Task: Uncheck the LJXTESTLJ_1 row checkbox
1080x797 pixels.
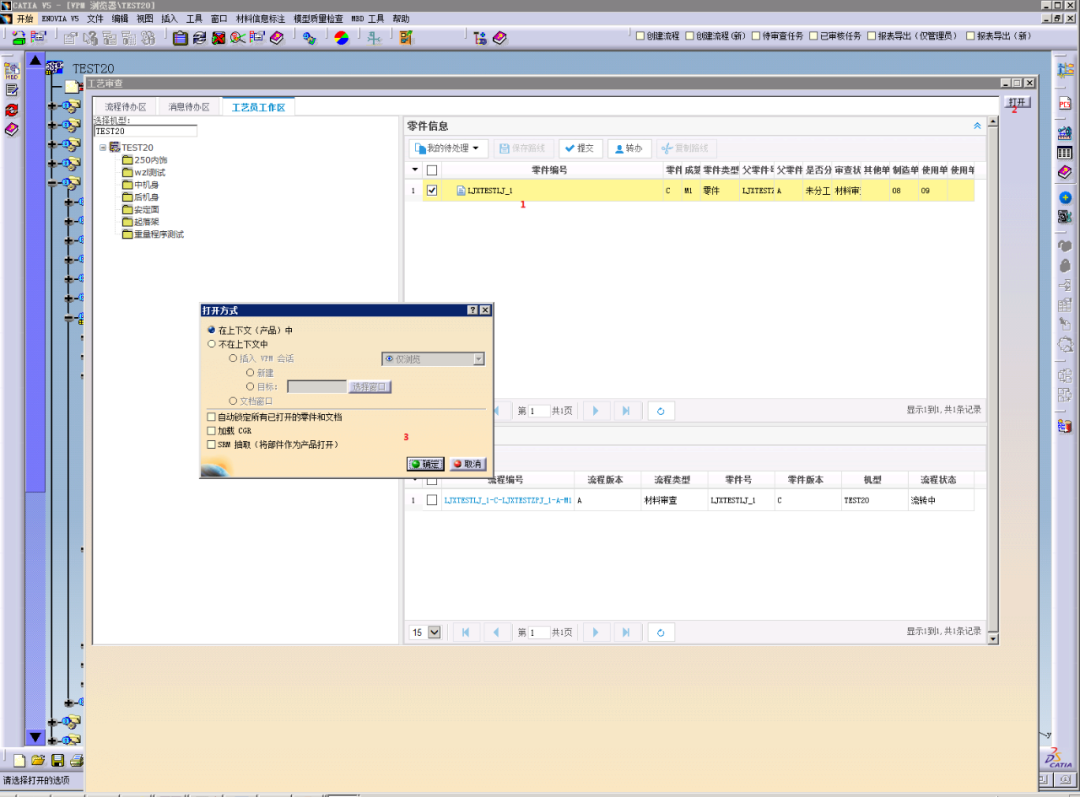Action: (x=432, y=190)
